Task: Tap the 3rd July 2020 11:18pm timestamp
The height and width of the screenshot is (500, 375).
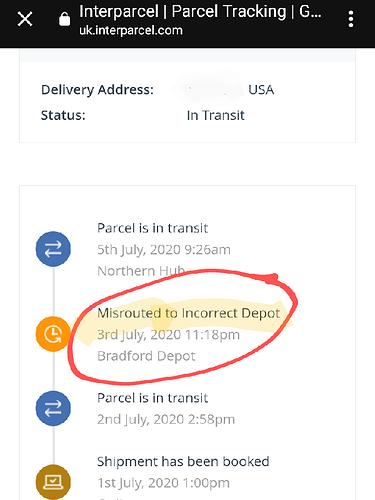Action: (x=168, y=335)
